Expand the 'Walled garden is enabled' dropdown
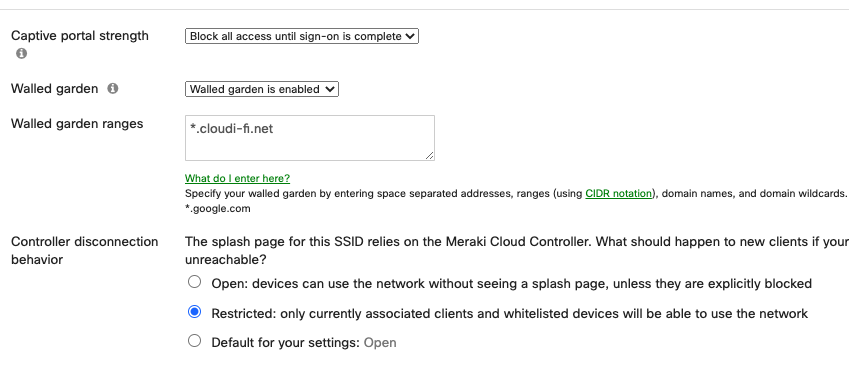 coord(262,89)
